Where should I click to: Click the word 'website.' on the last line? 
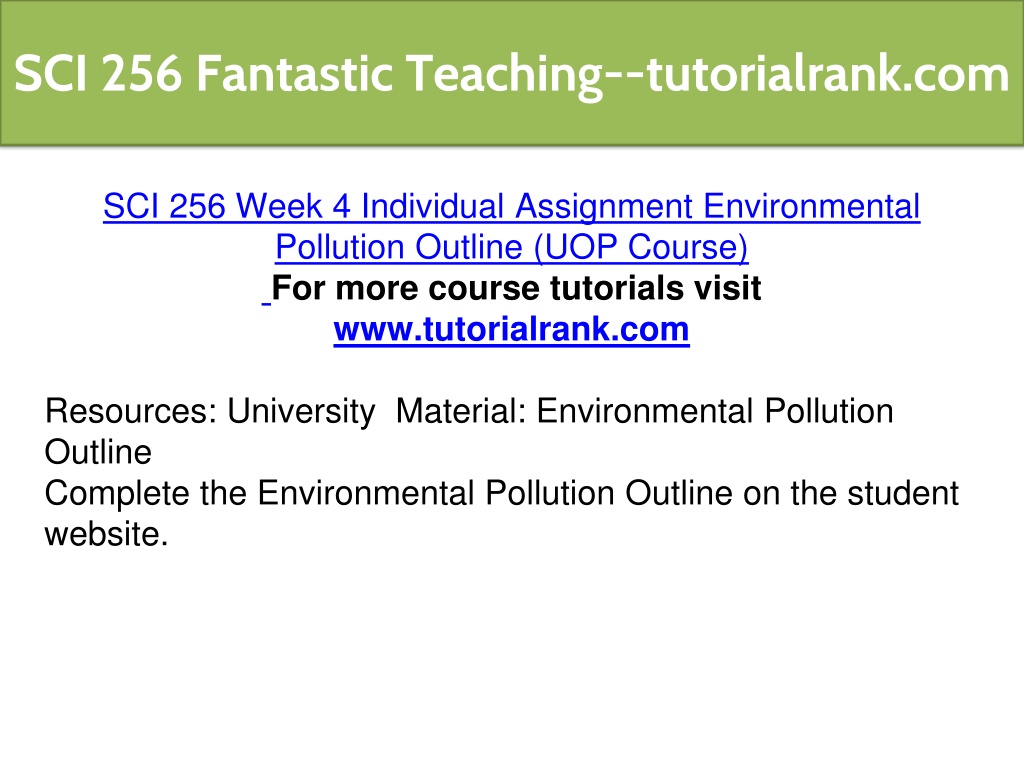coord(106,534)
